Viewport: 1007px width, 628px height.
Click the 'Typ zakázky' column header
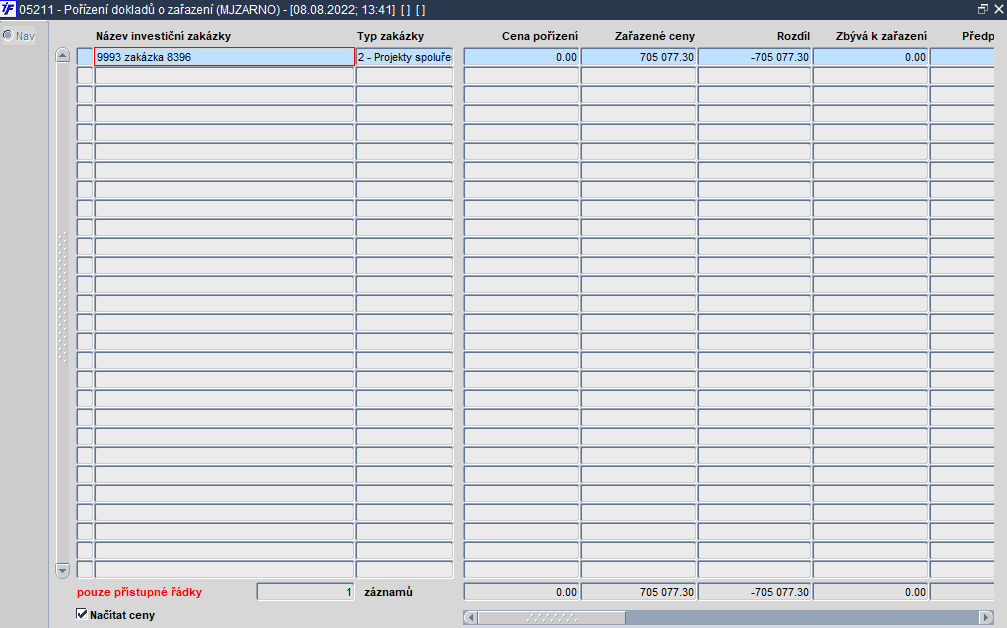point(390,36)
